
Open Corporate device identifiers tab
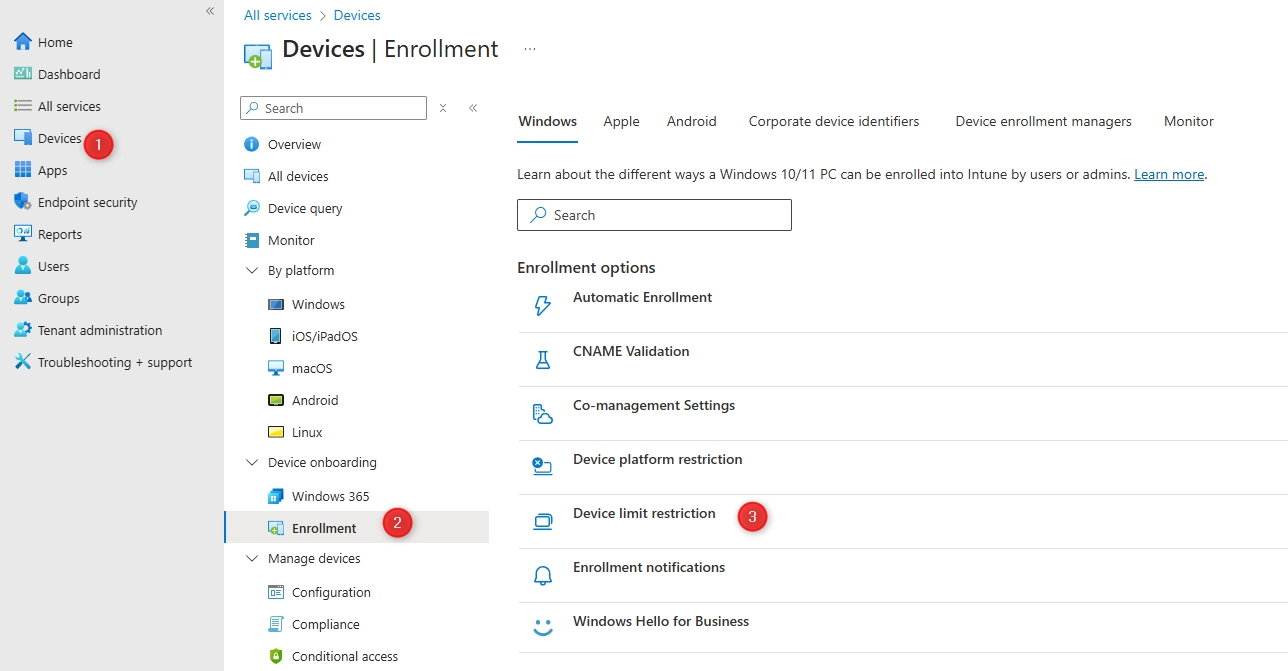[x=834, y=121]
